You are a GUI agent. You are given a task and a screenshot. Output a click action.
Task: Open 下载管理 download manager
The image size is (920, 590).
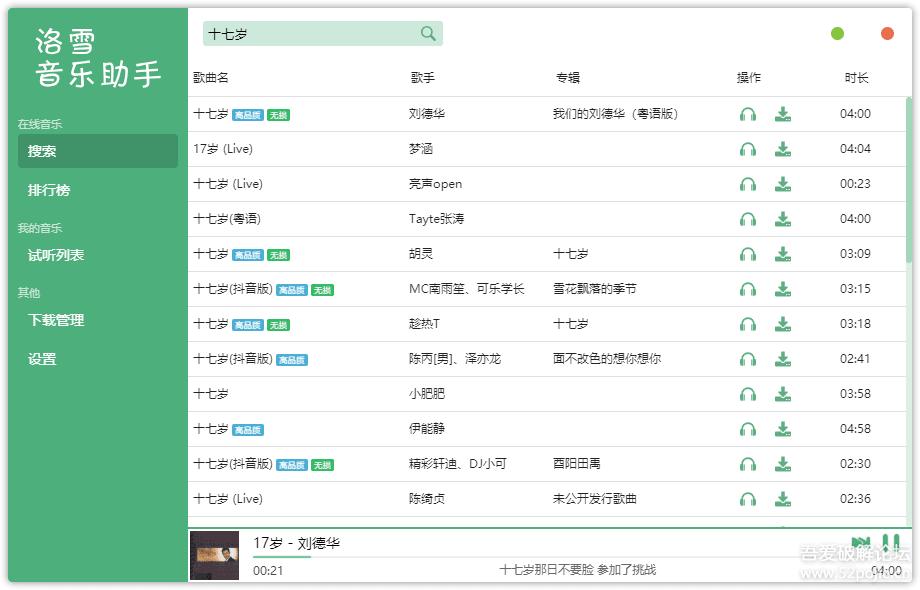(x=56, y=320)
